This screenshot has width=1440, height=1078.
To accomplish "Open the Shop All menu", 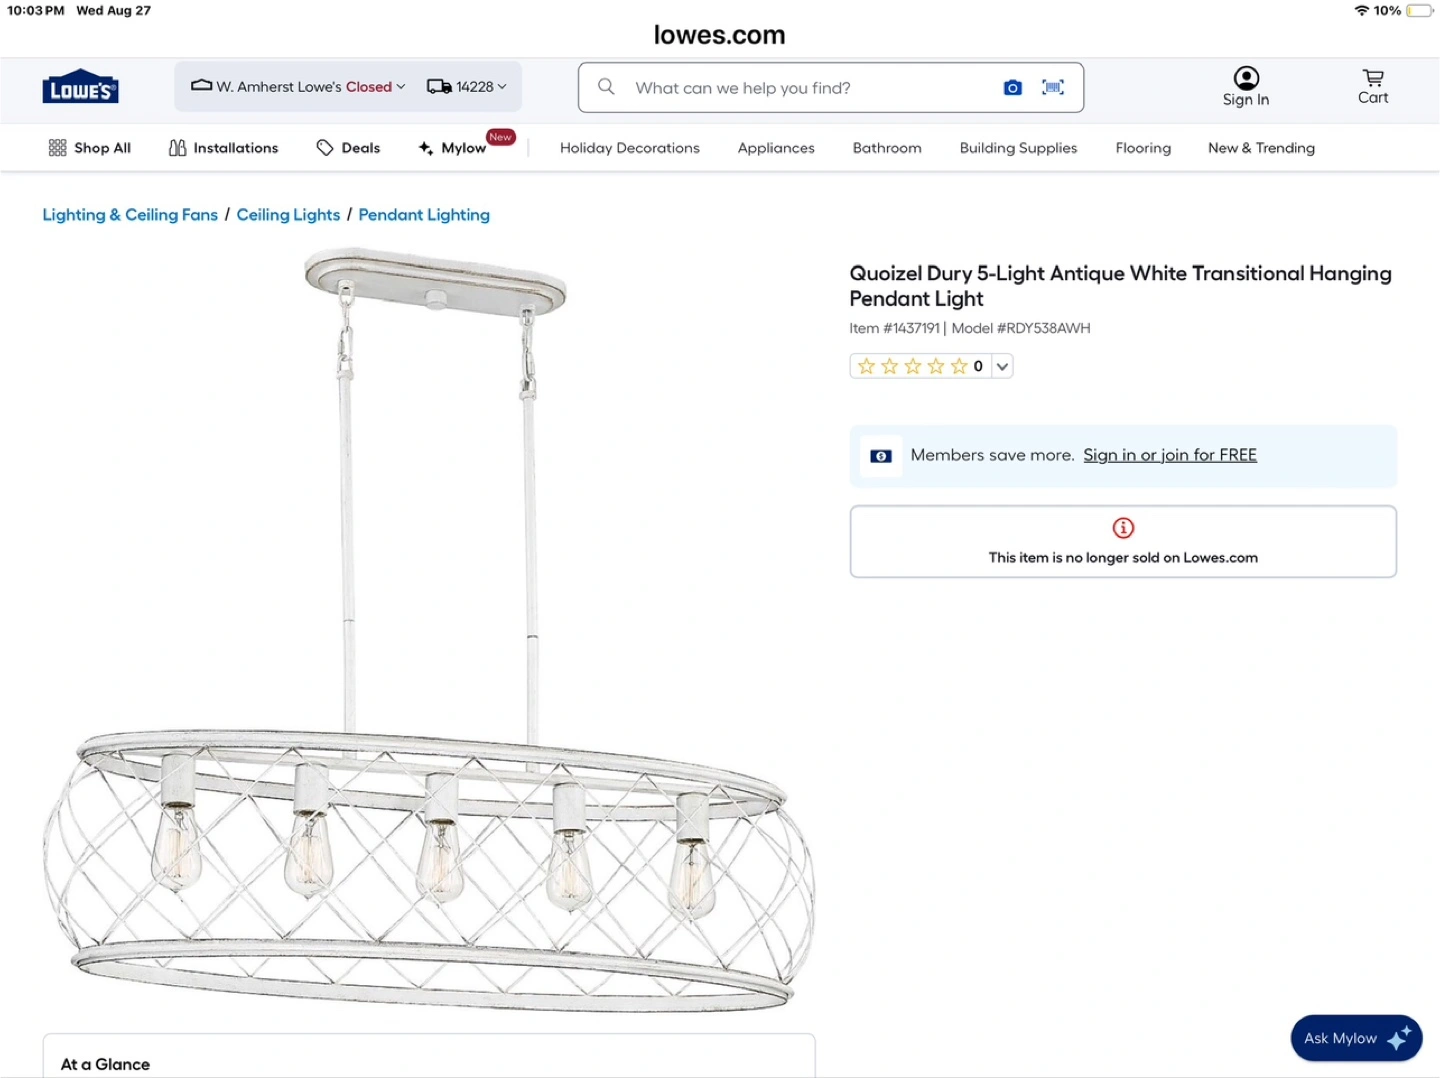I will [90, 148].
